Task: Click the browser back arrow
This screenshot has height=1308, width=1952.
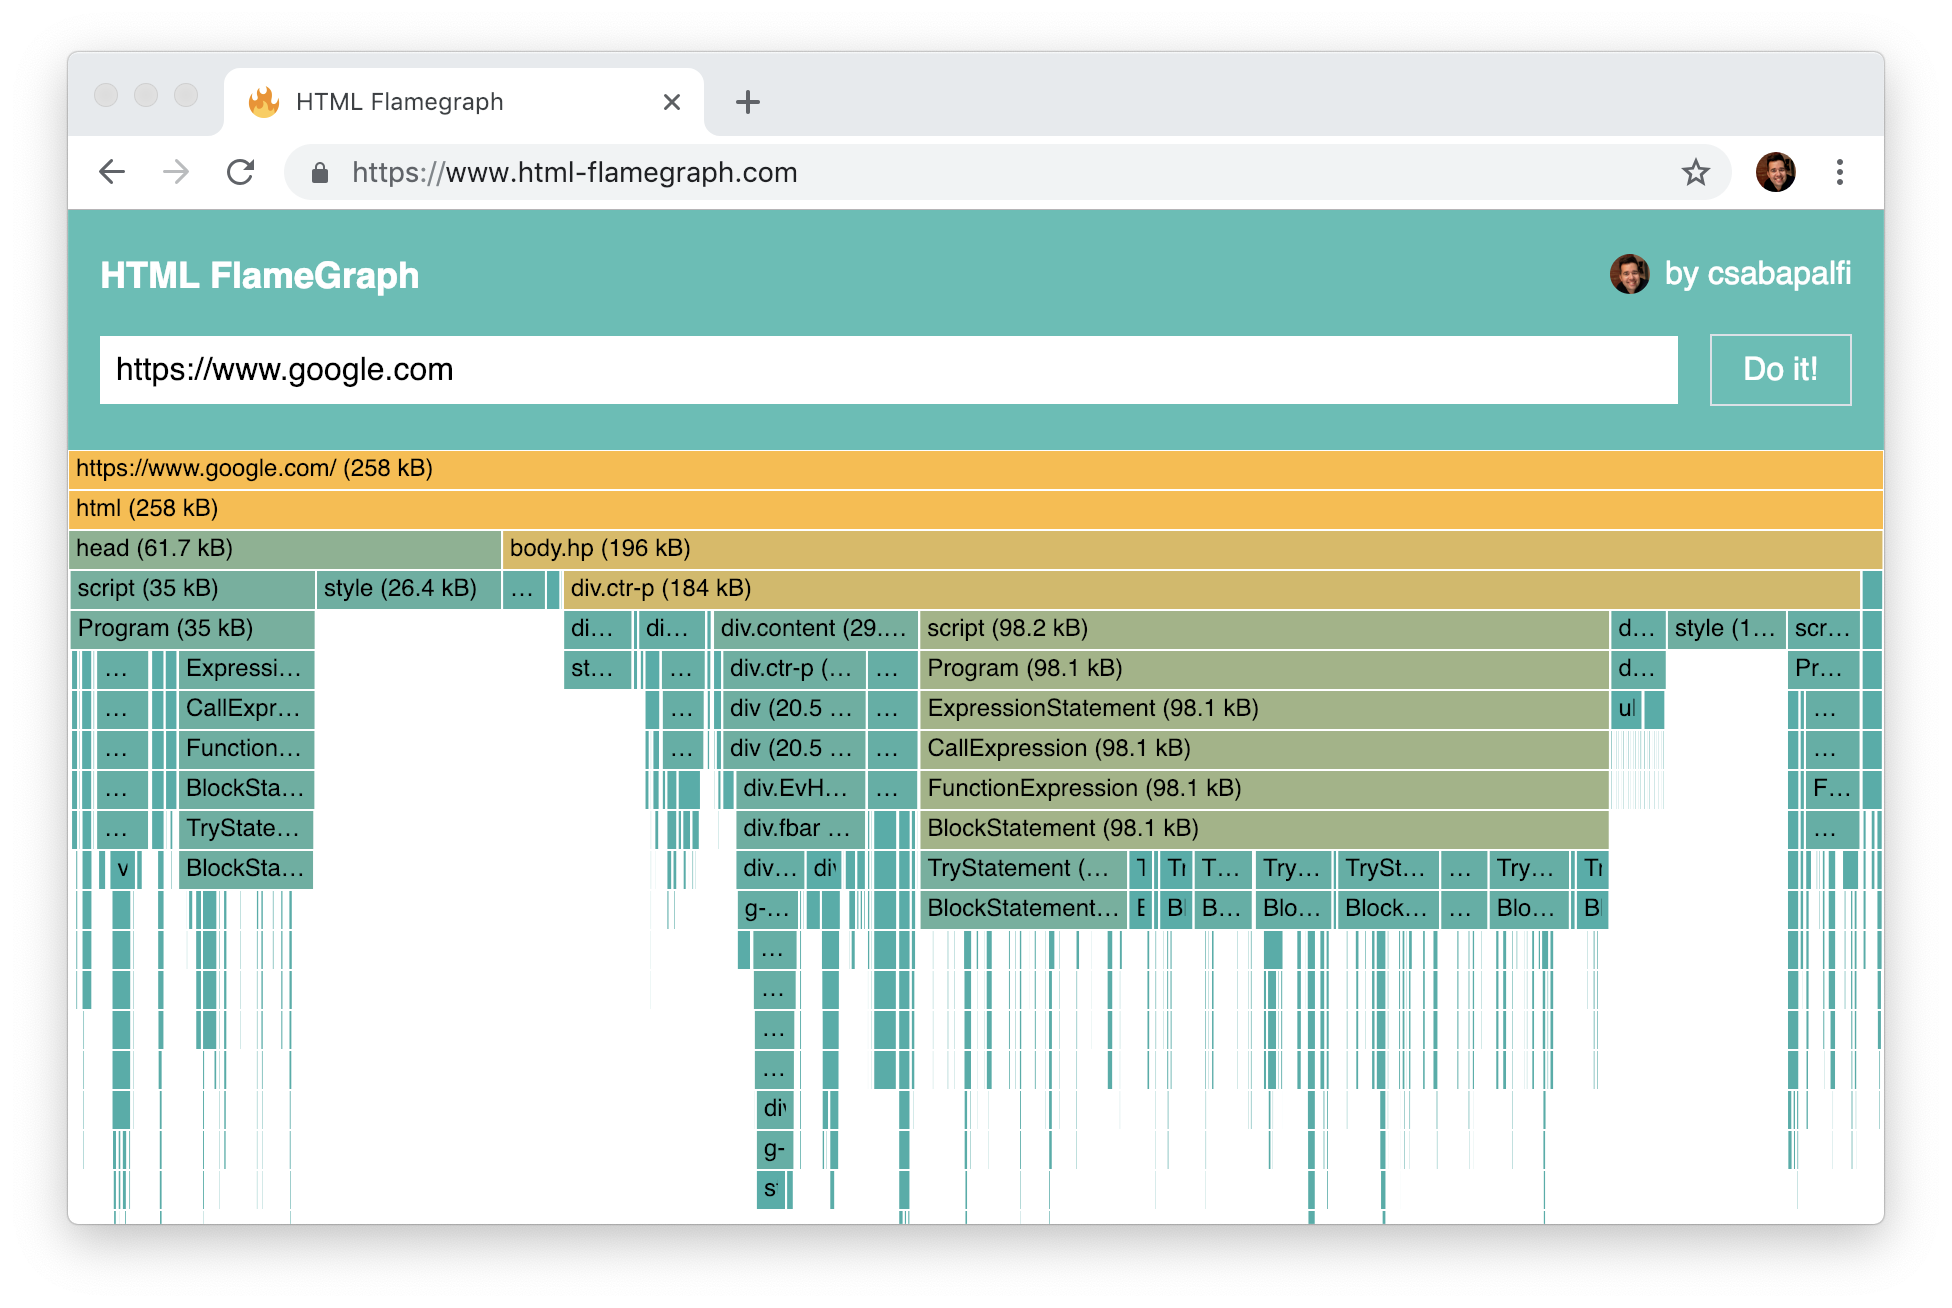Action: pos(112,172)
